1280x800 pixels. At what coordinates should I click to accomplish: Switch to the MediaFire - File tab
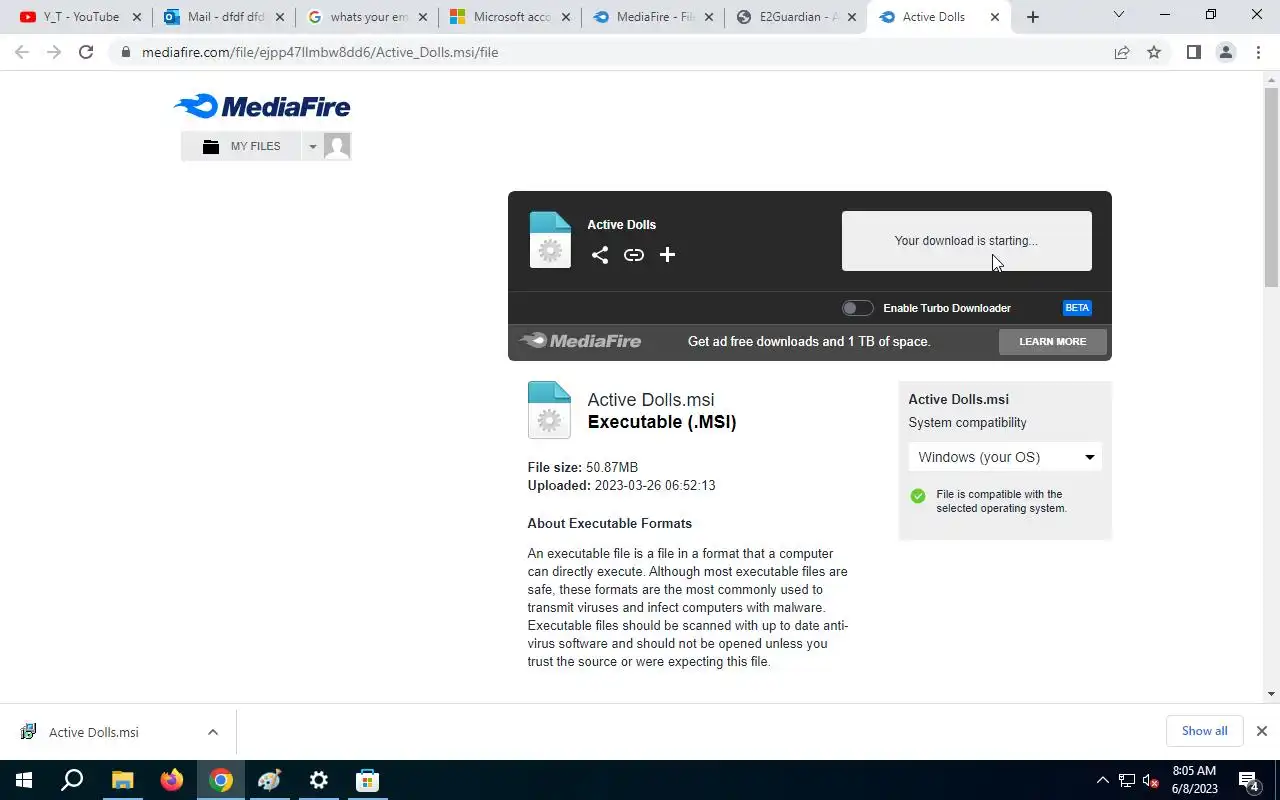click(x=654, y=17)
